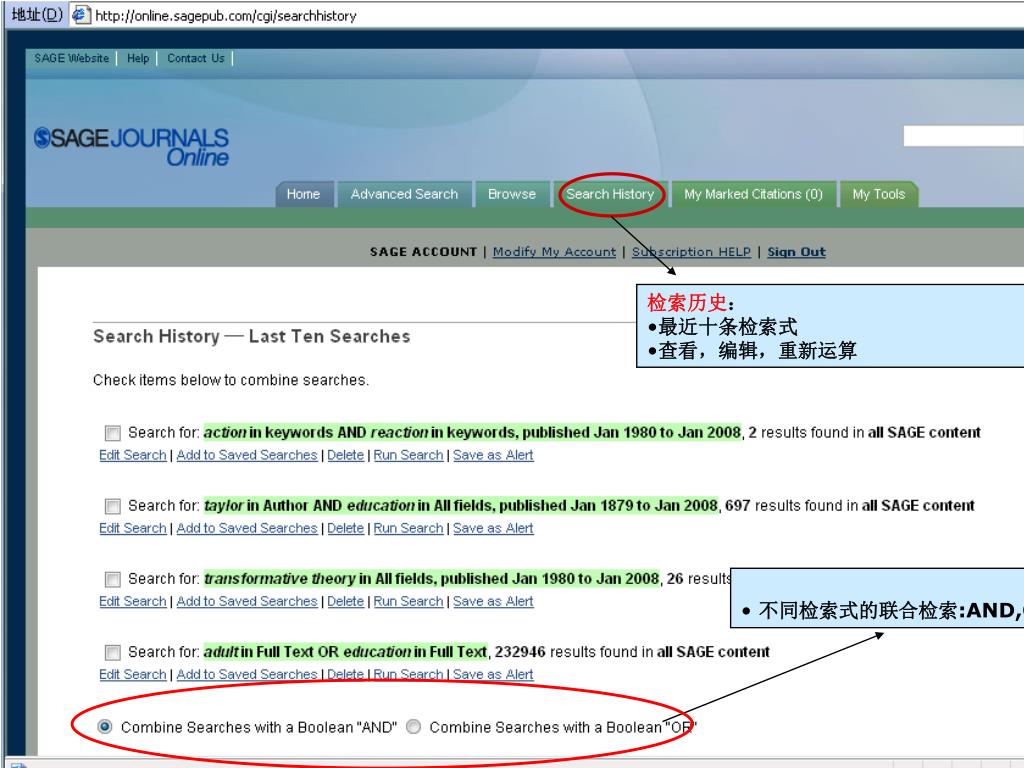Check the adult in Full Text search checkbox
This screenshot has height=768, width=1024.
(112, 653)
